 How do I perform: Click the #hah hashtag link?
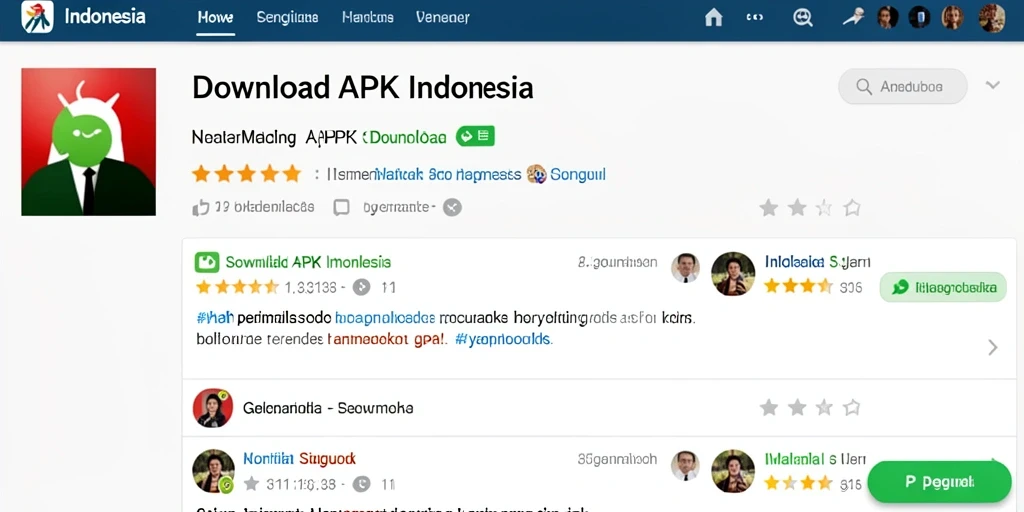click(214, 319)
